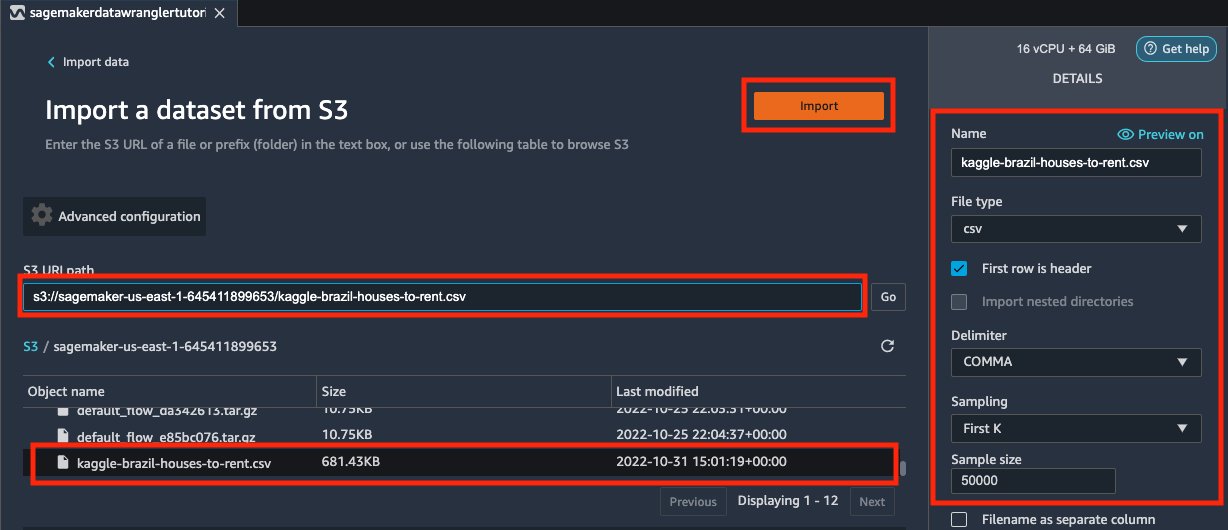The width and height of the screenshot is (1228, 530).
Task: Click the S3 breadcrumb link
Action: (30, 346)
